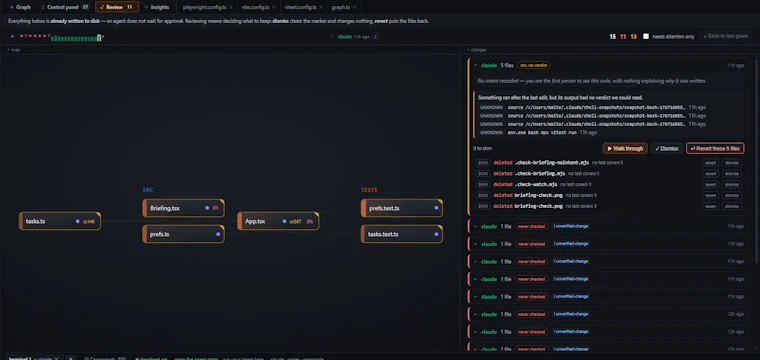Click the cx146 complexity badge on tasks.ts
Screen dimensions: 760x360
(89, 221)
